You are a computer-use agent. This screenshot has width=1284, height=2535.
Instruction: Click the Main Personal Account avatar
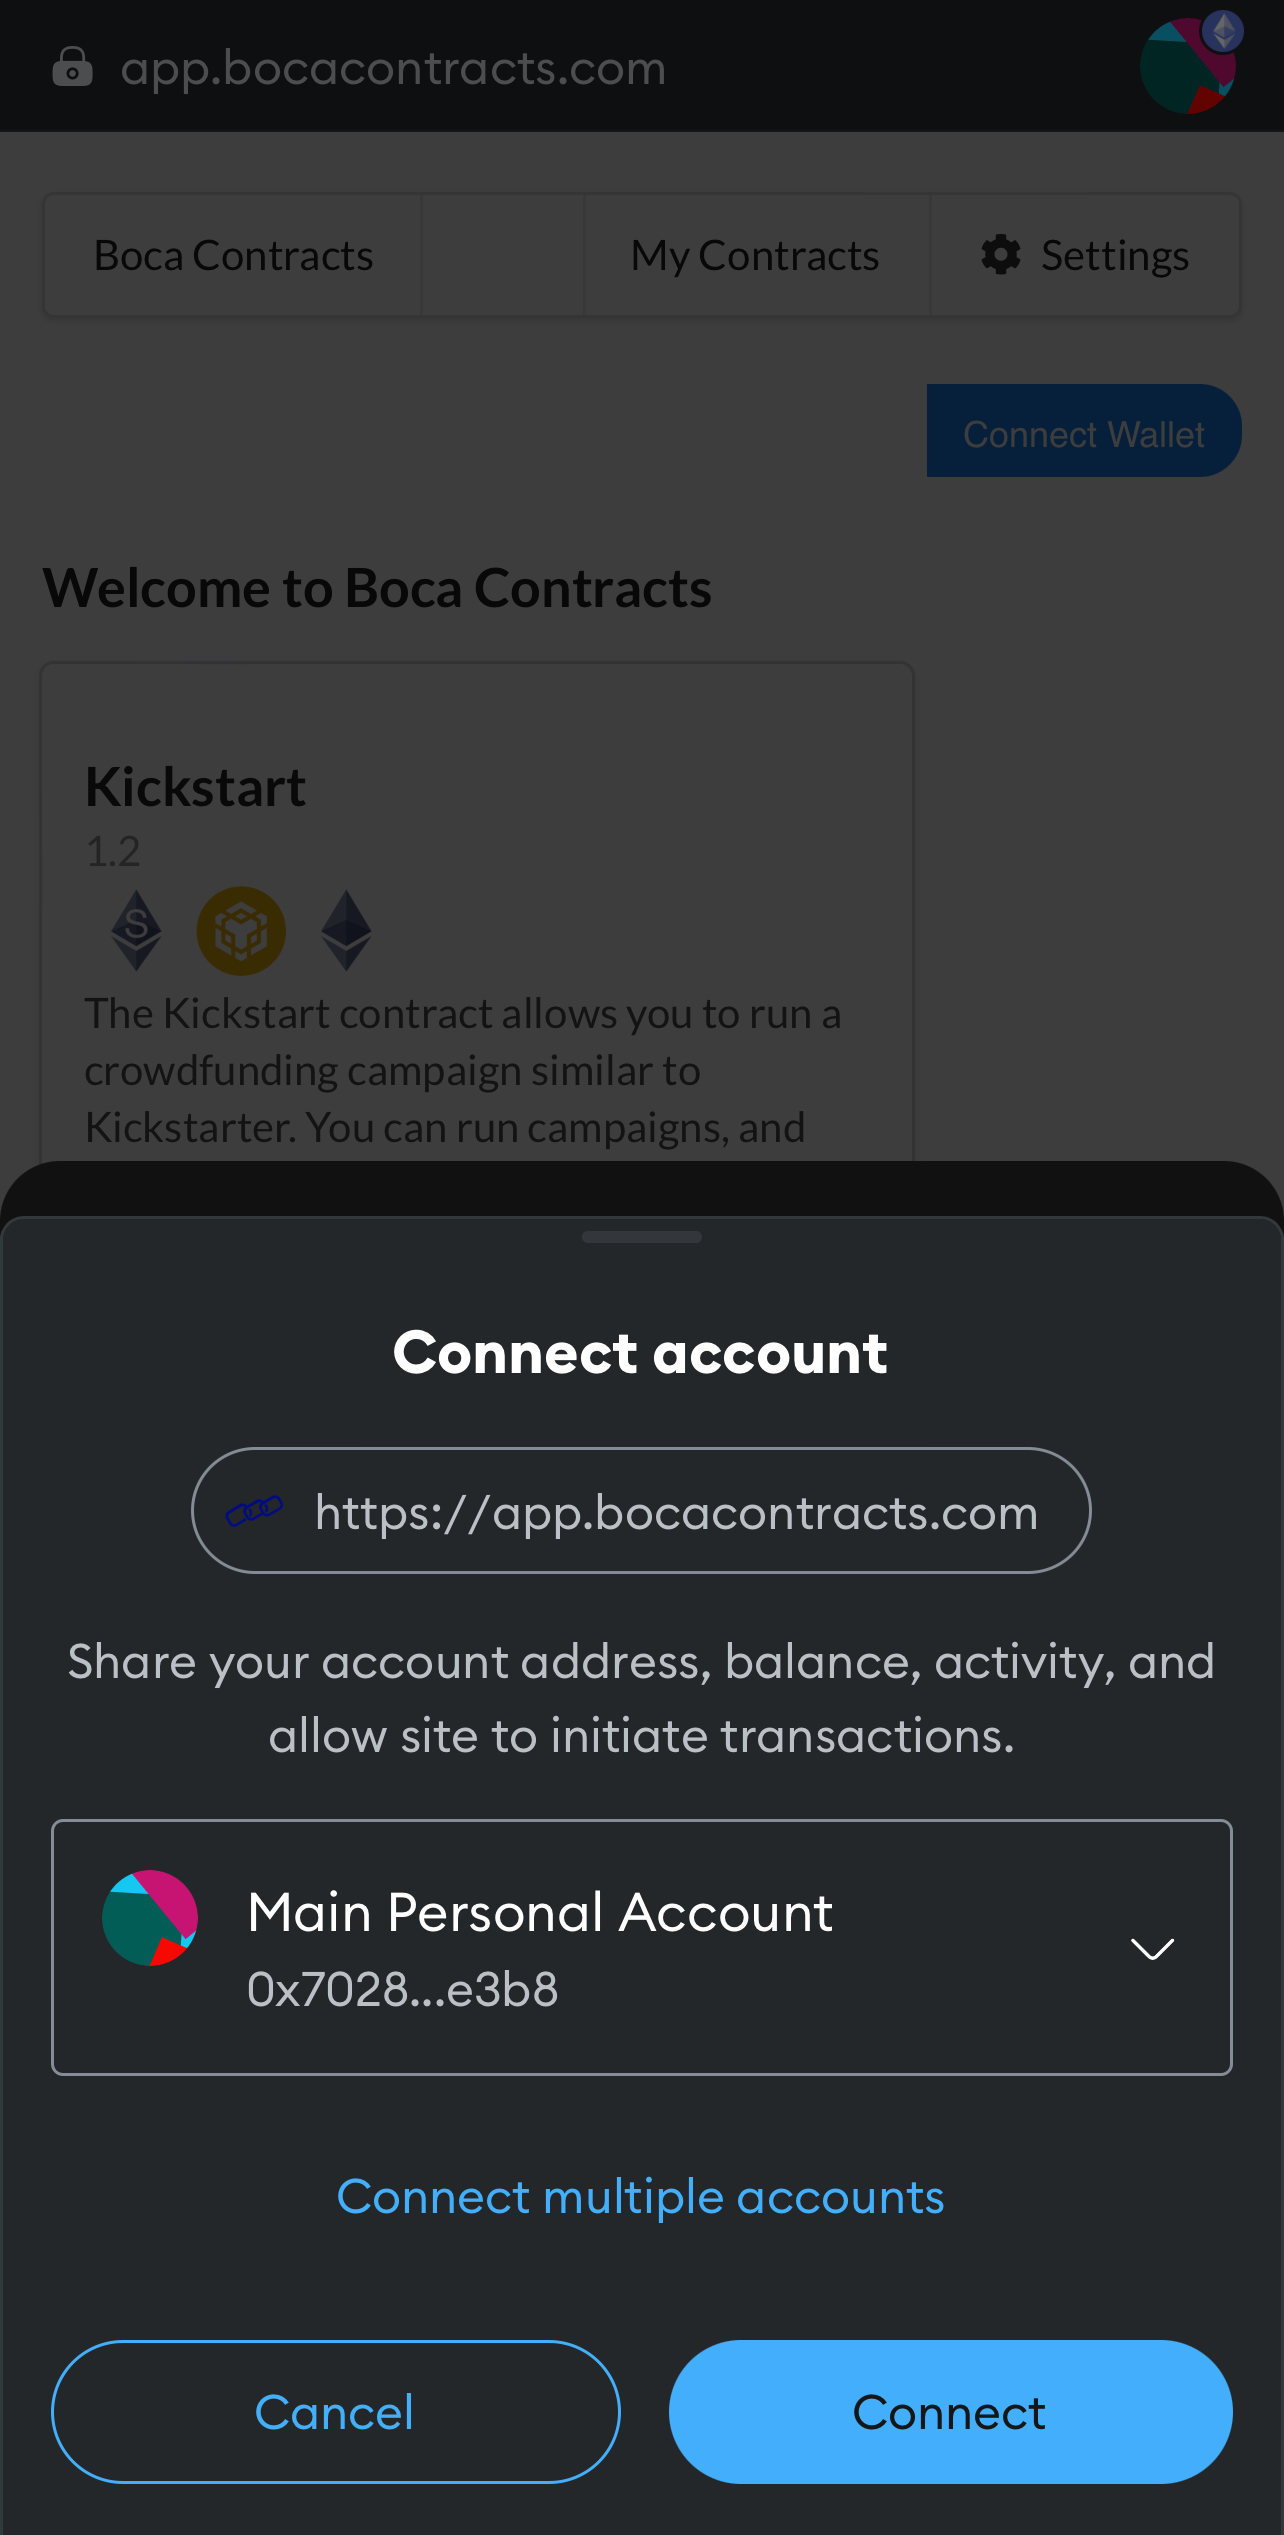coord(150,1918)
